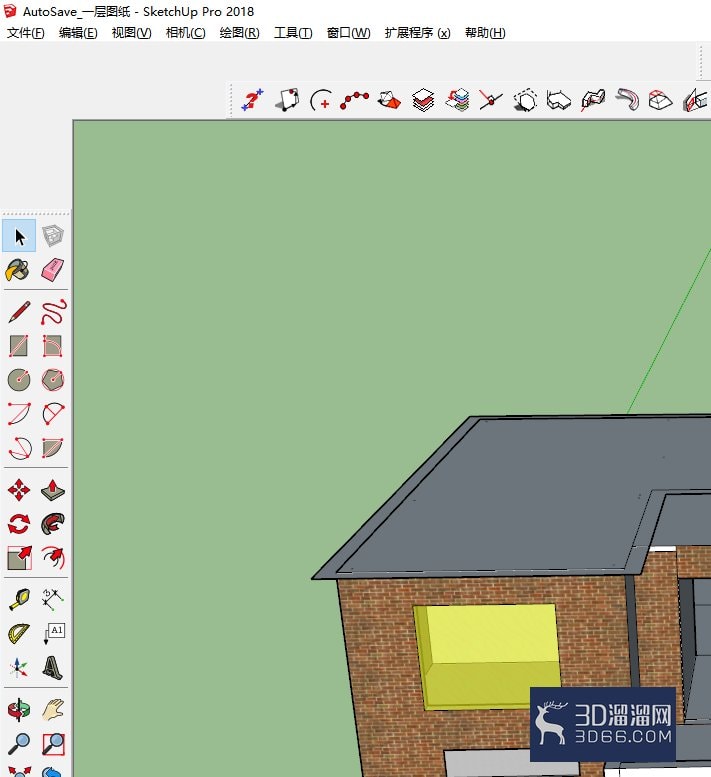The height and width of the screenshot is (777, 711).
Task: Choose the Scale tool
Action: pyautogui.click(x=19, y=558)
